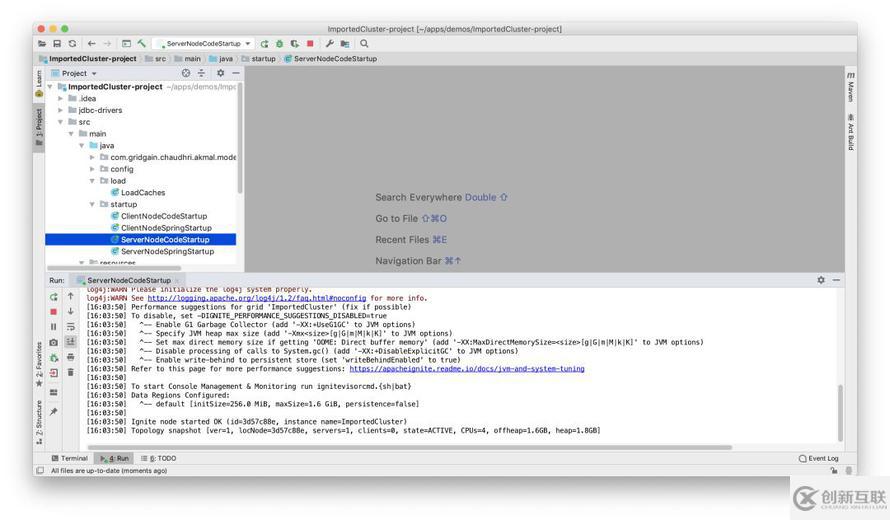Open the Learn side tab
The width and height of the screenshot is (890, 520).
pyautogui.click(x=39, y=83)
